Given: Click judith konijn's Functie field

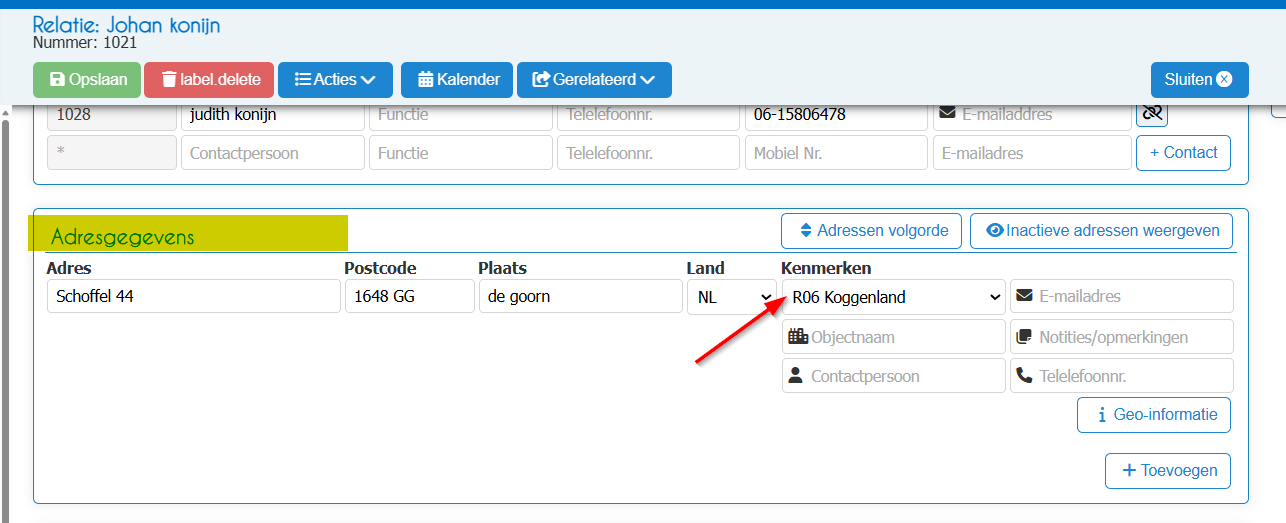Looking at the screenshot, I should [x=460, y=114].
